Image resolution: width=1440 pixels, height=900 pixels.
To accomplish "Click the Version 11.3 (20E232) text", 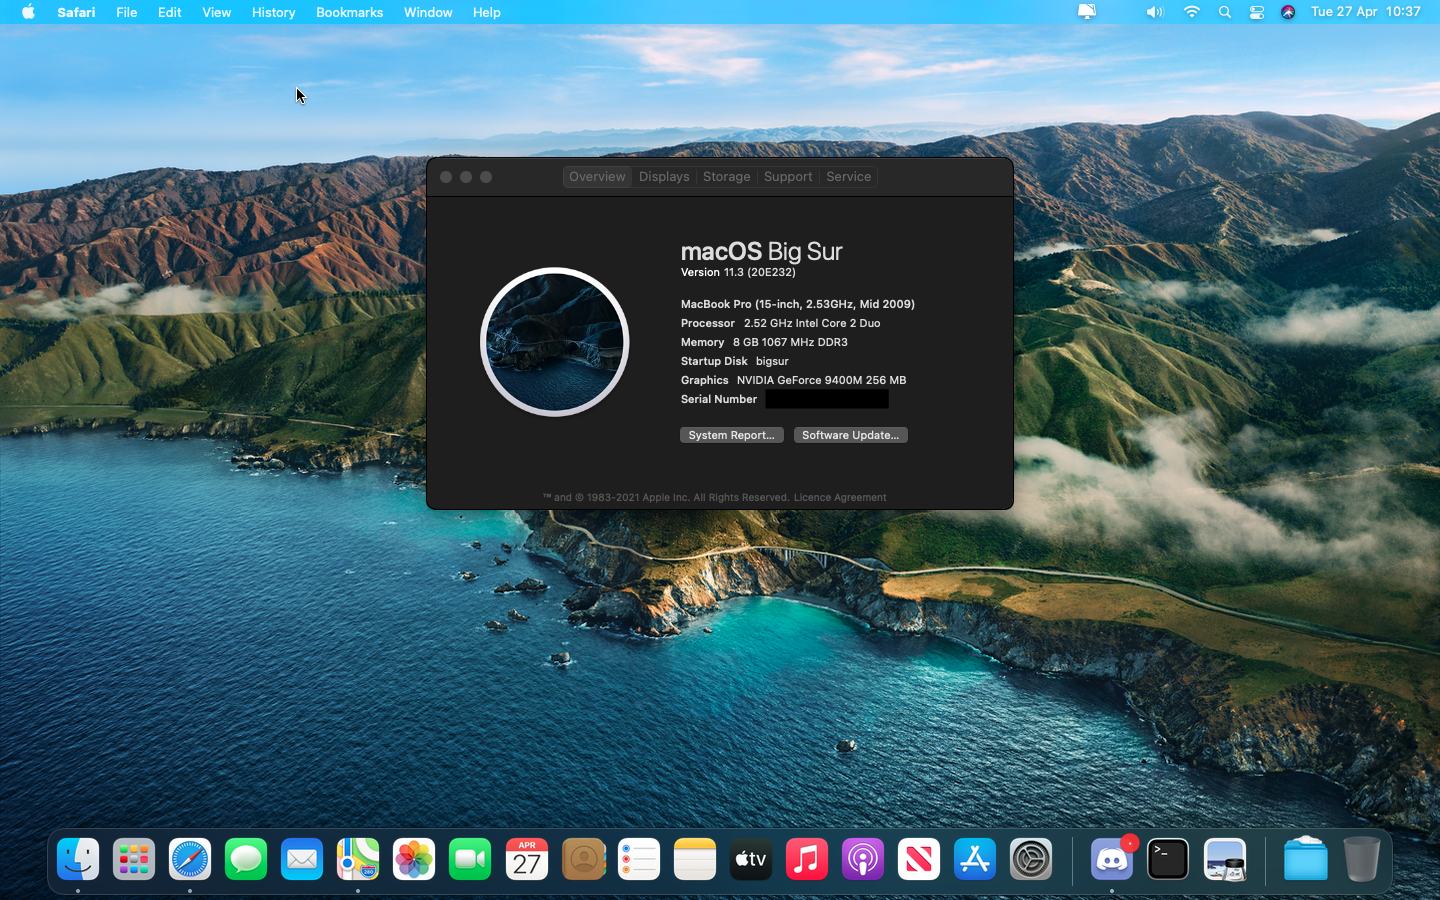I will point(738,272).
